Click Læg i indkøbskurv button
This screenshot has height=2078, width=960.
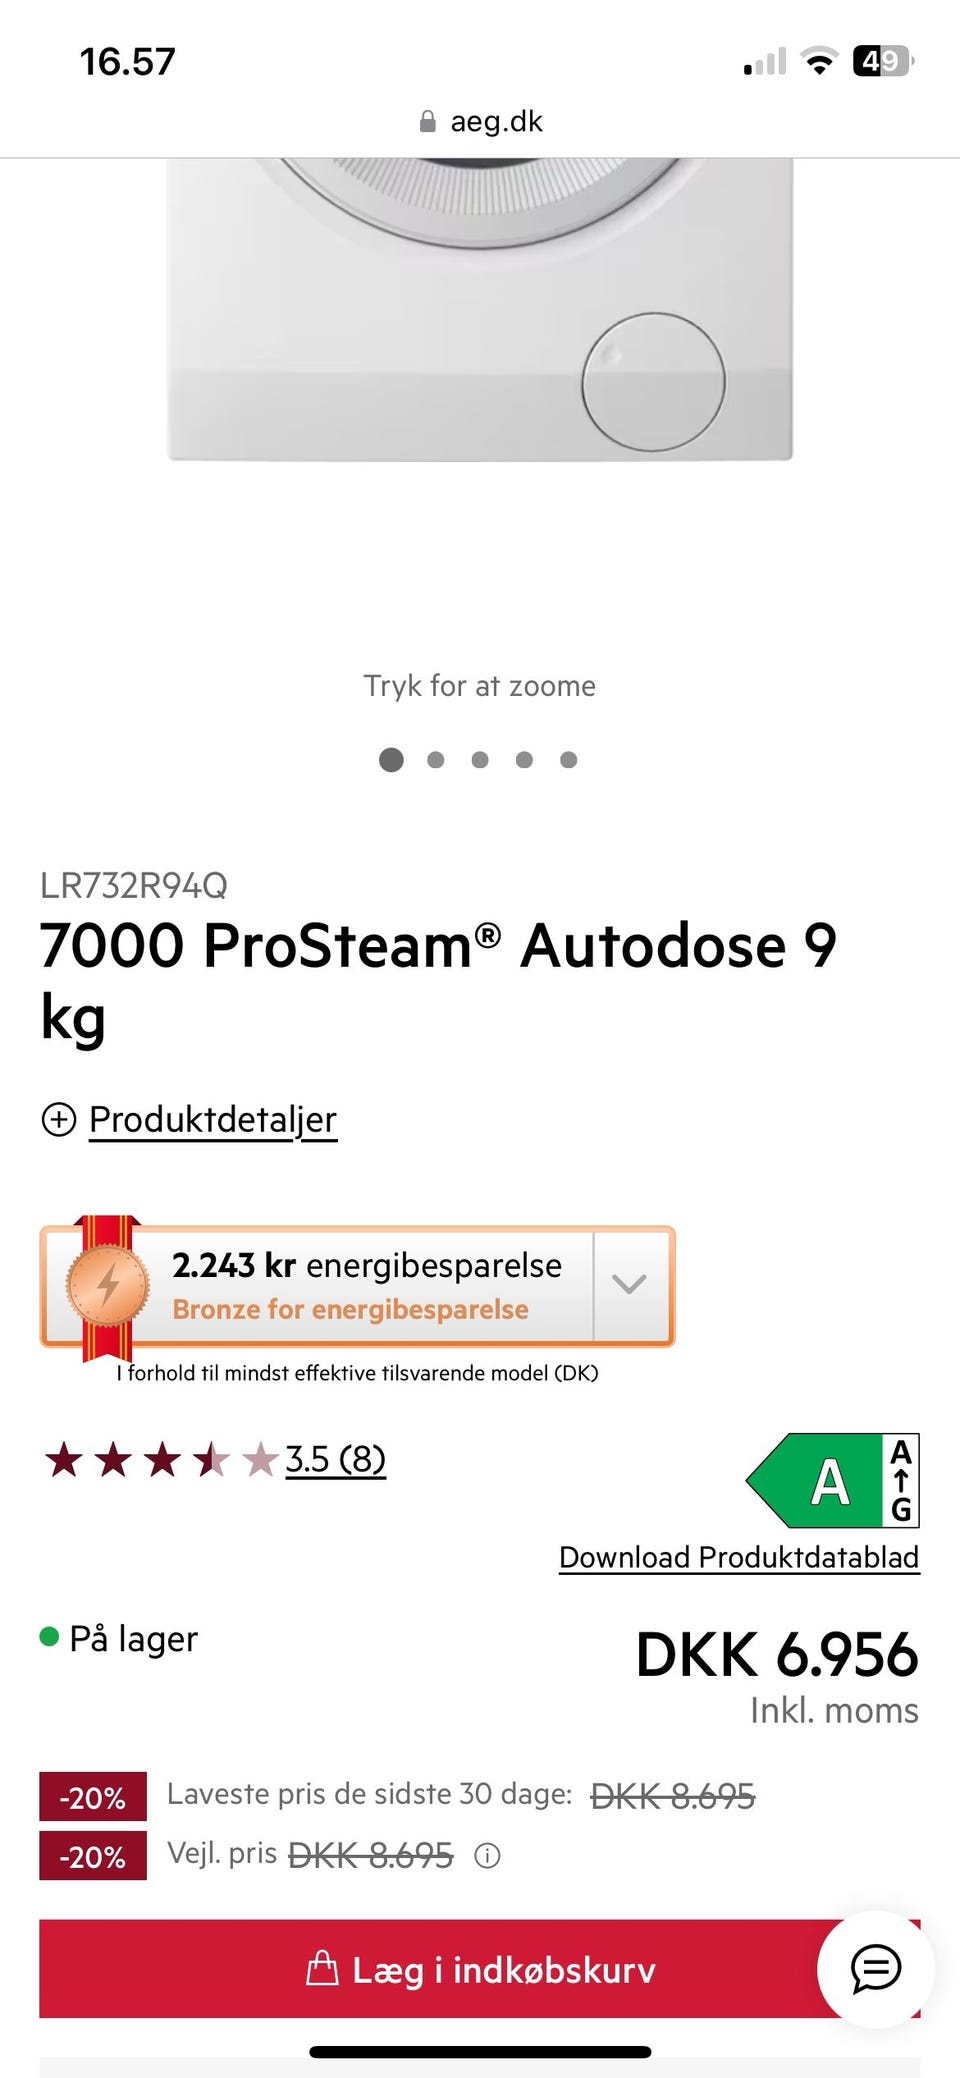(480, 1968)
